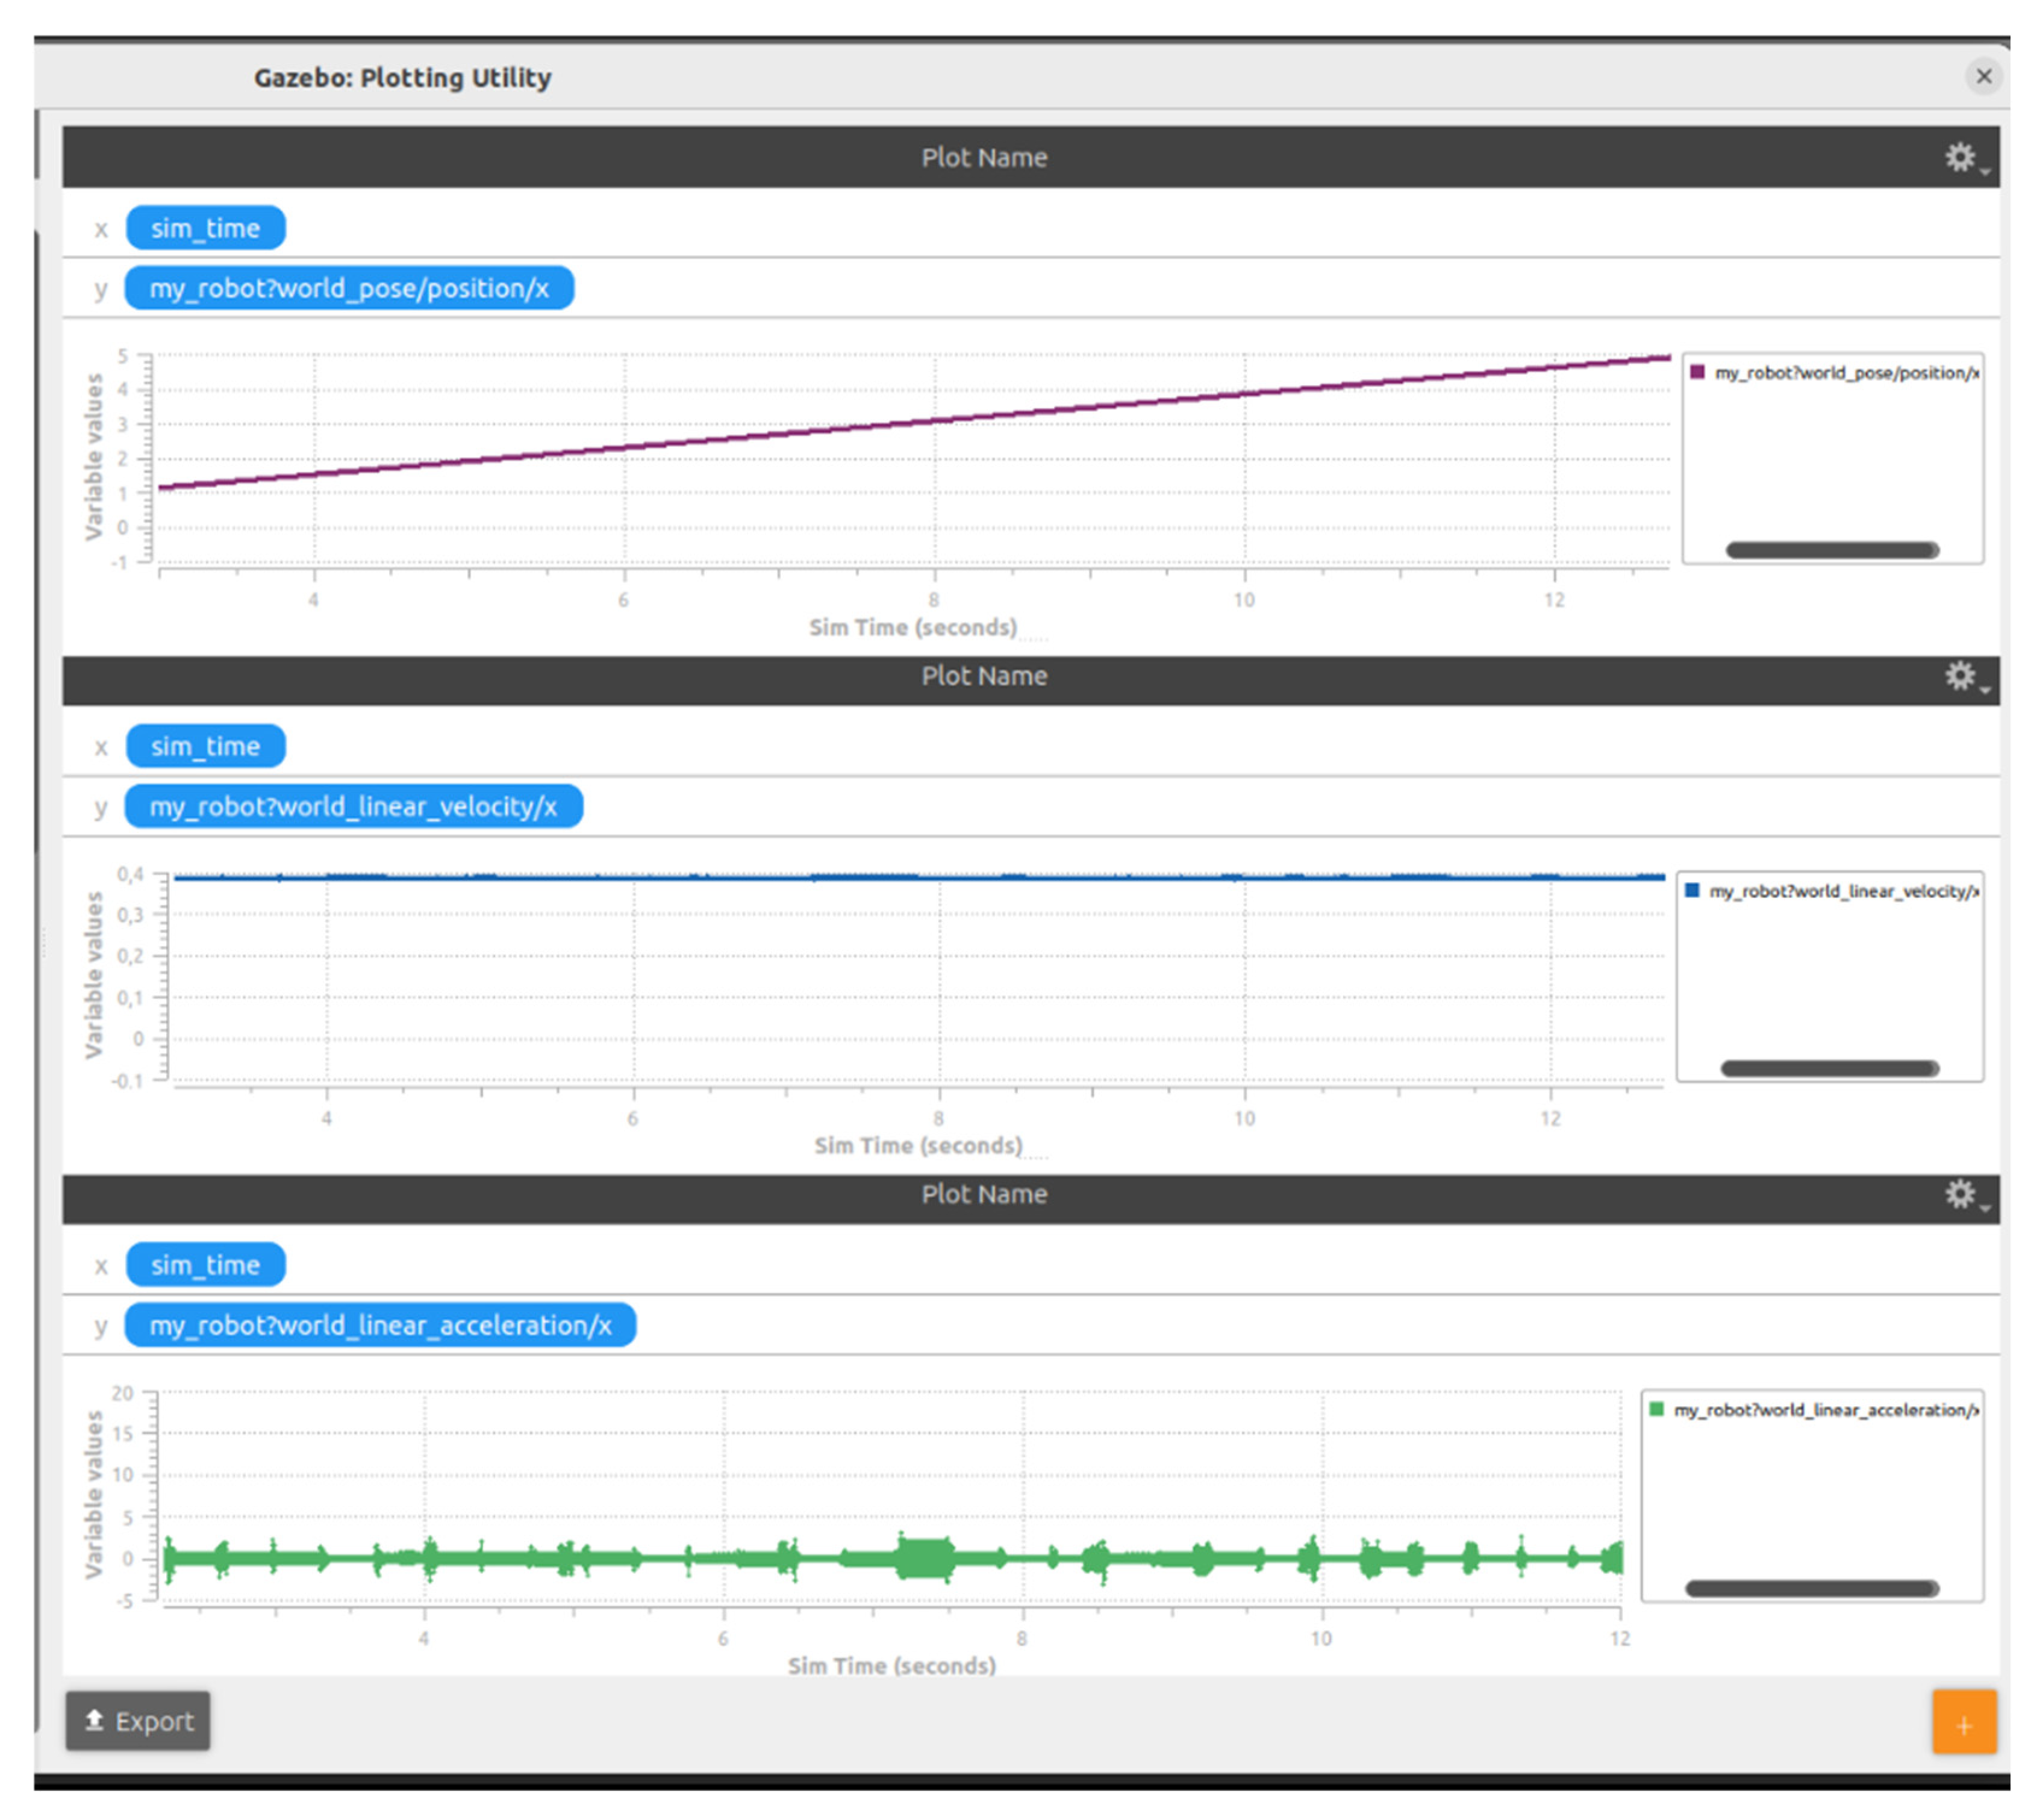Screen dimensions: 2037x1820
Task: Select sim_time chip in position plot
Action: (205, 228)
